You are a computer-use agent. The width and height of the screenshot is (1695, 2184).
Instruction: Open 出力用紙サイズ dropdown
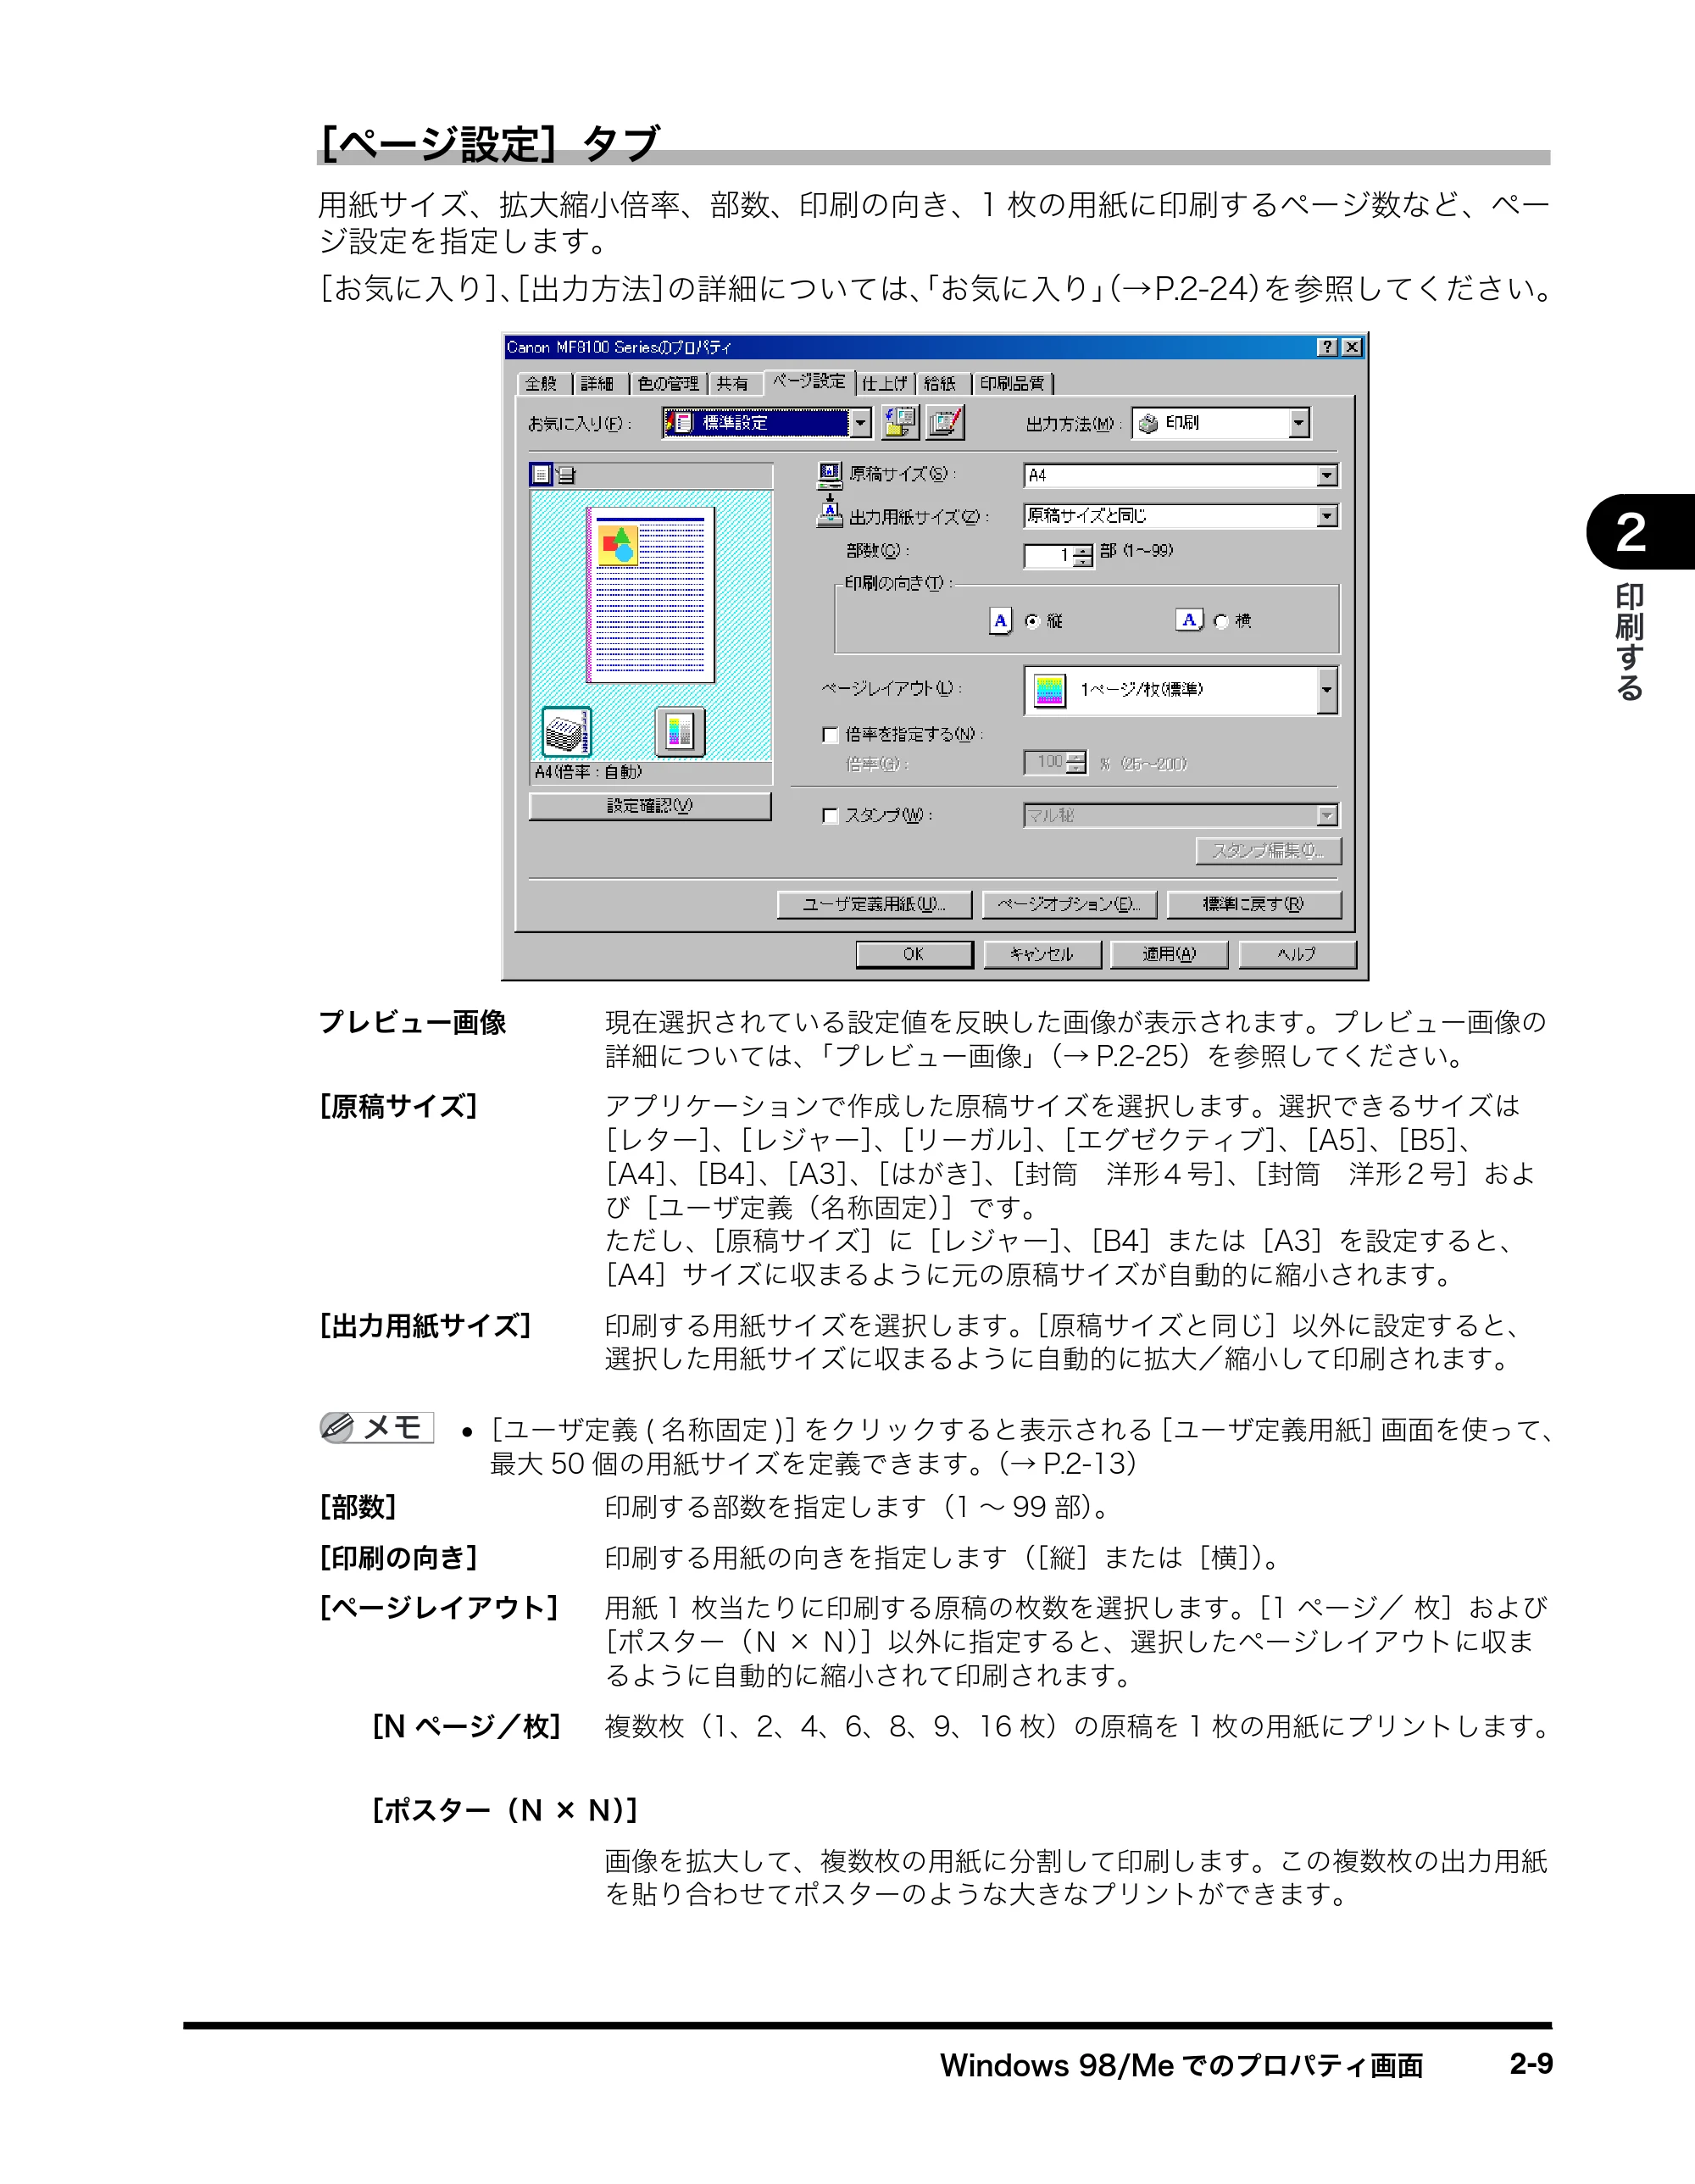coord(1181,516)
